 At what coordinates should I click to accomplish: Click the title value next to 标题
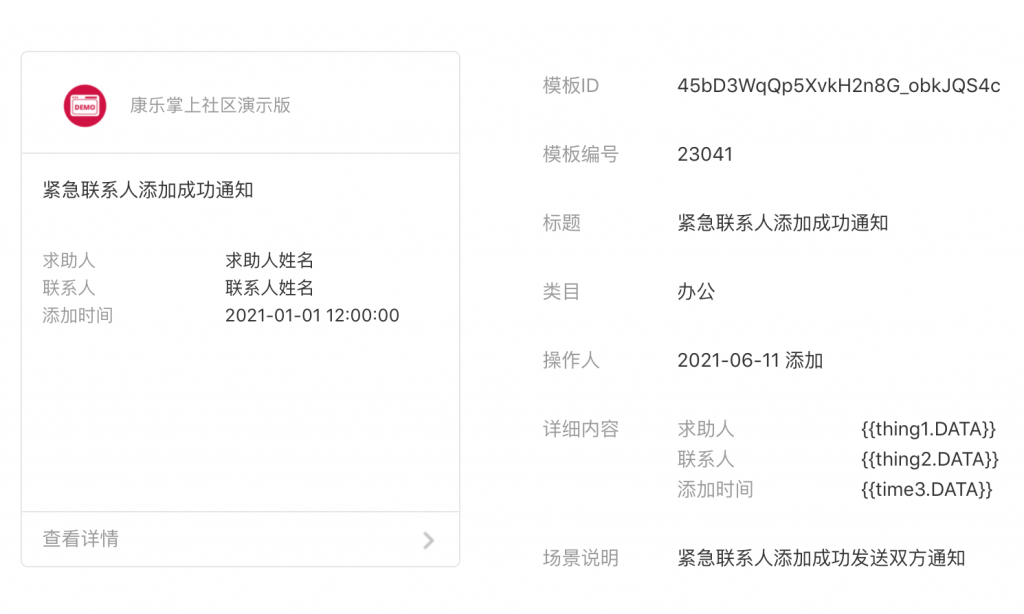783,223
